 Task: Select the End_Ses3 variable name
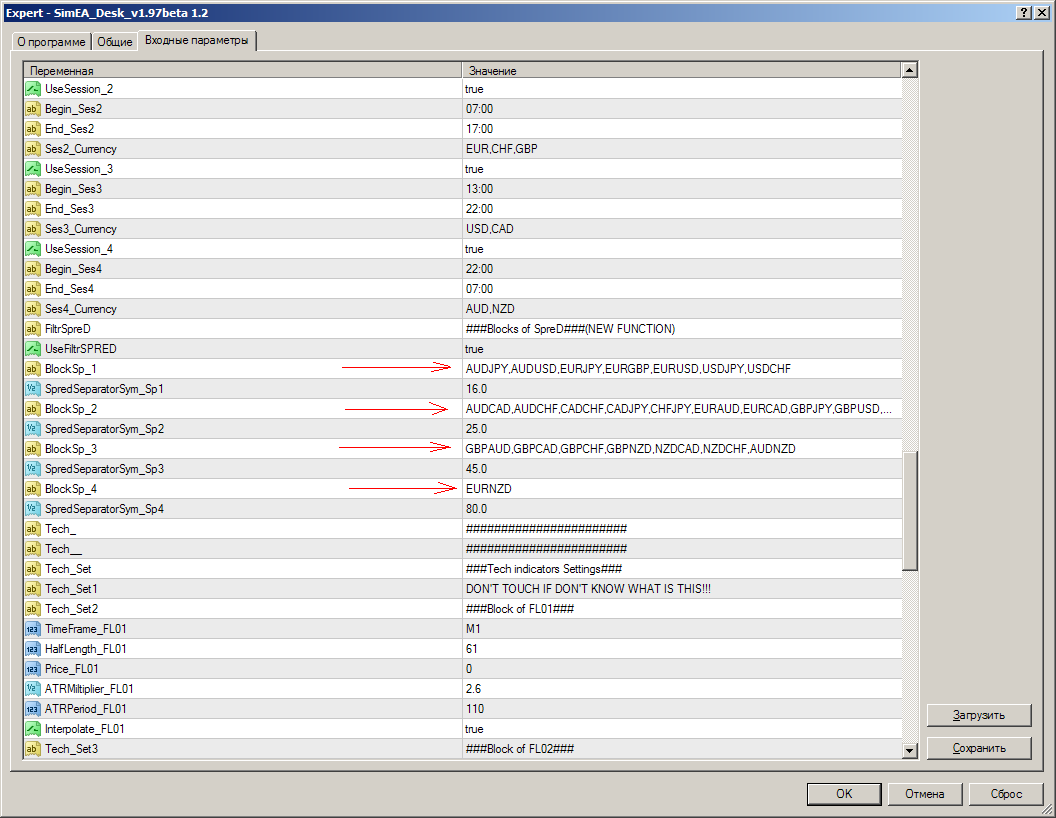(x=69, y=209)
